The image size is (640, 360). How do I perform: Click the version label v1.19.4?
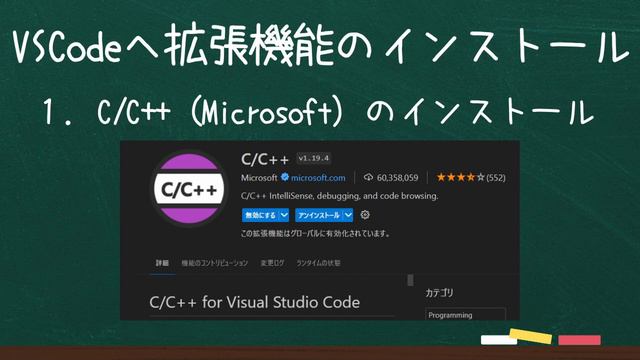pyautogui.click(x=313, y=158)
